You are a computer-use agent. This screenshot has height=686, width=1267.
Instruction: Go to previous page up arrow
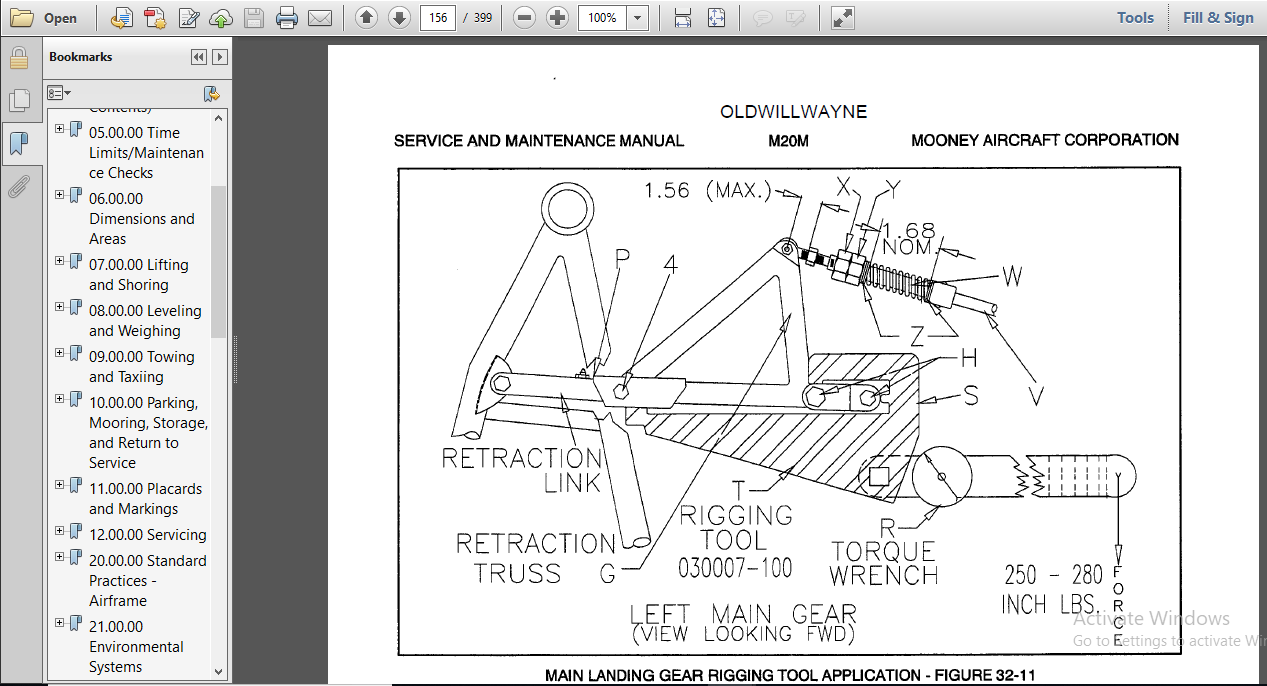click(x=367, y=18)
